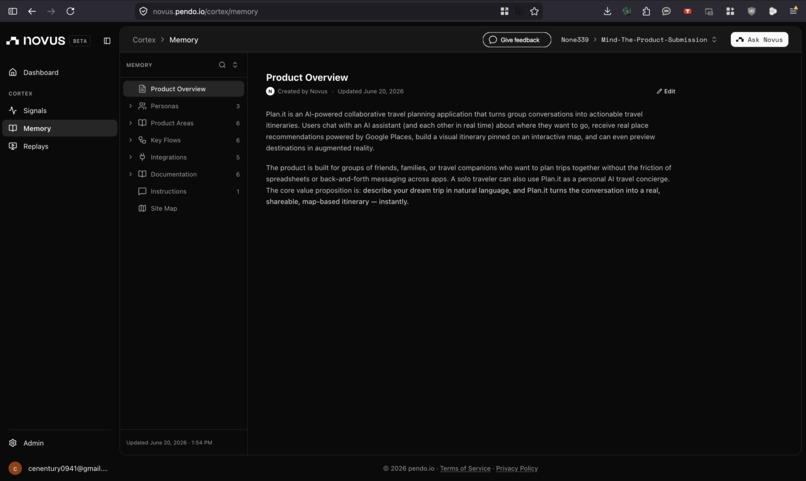Go forward in browser

(51, 11)
